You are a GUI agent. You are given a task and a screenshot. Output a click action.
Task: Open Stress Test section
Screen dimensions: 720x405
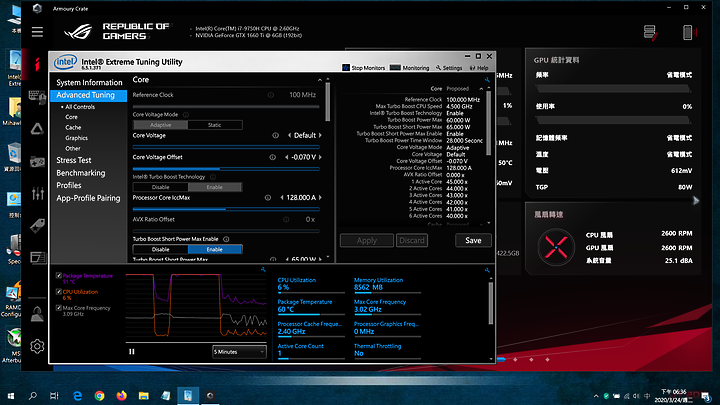click(x=74, y=160)
